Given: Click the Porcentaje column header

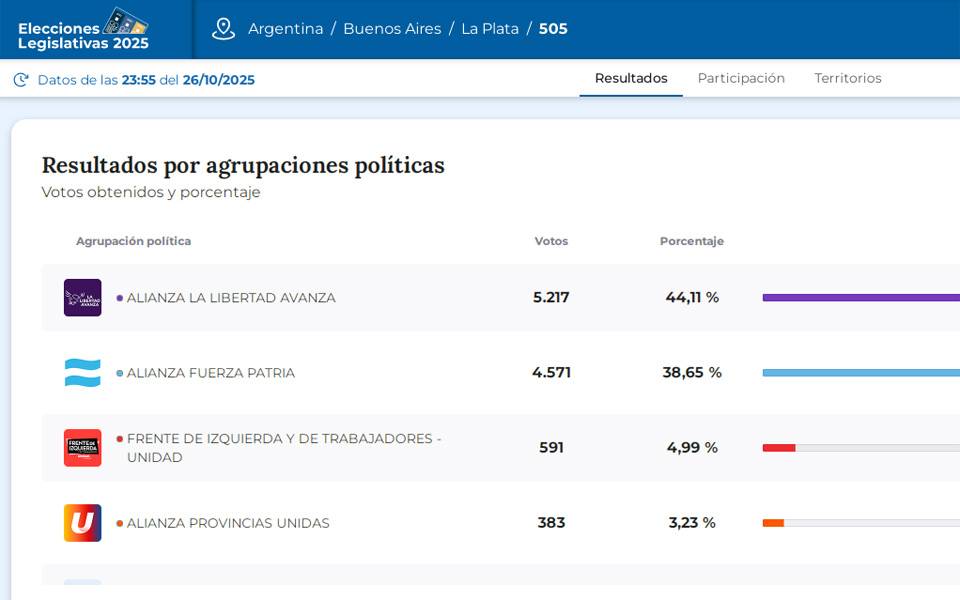Looking at the screenshot, I should coord(691,241).
